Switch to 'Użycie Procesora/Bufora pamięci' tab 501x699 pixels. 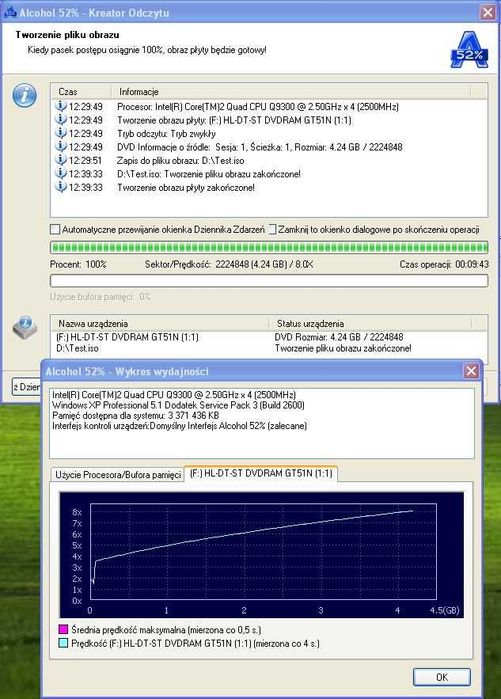tap(118, 474)
